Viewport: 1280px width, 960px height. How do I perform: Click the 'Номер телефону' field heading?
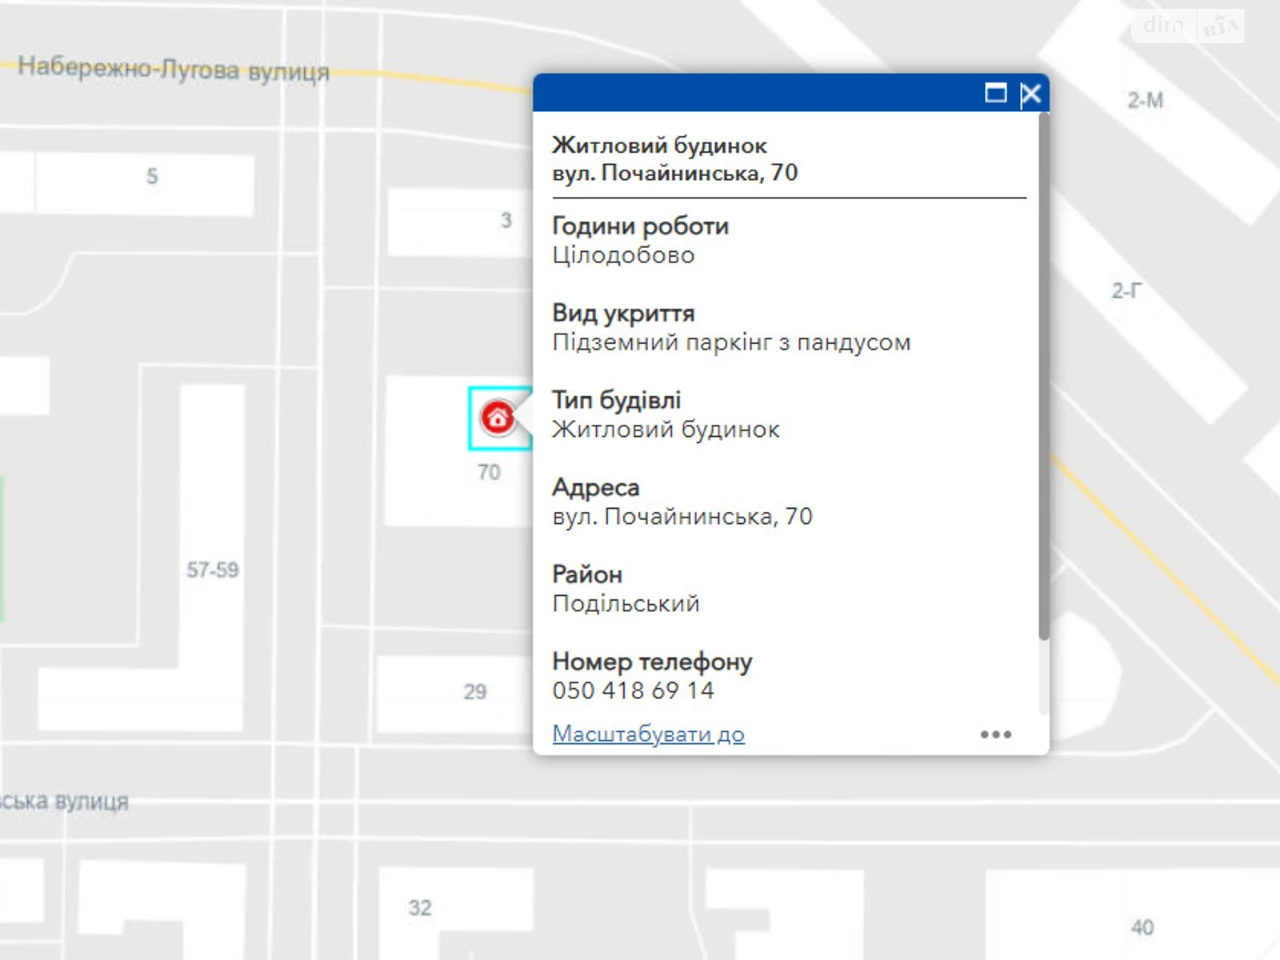(x=652, y=661)
